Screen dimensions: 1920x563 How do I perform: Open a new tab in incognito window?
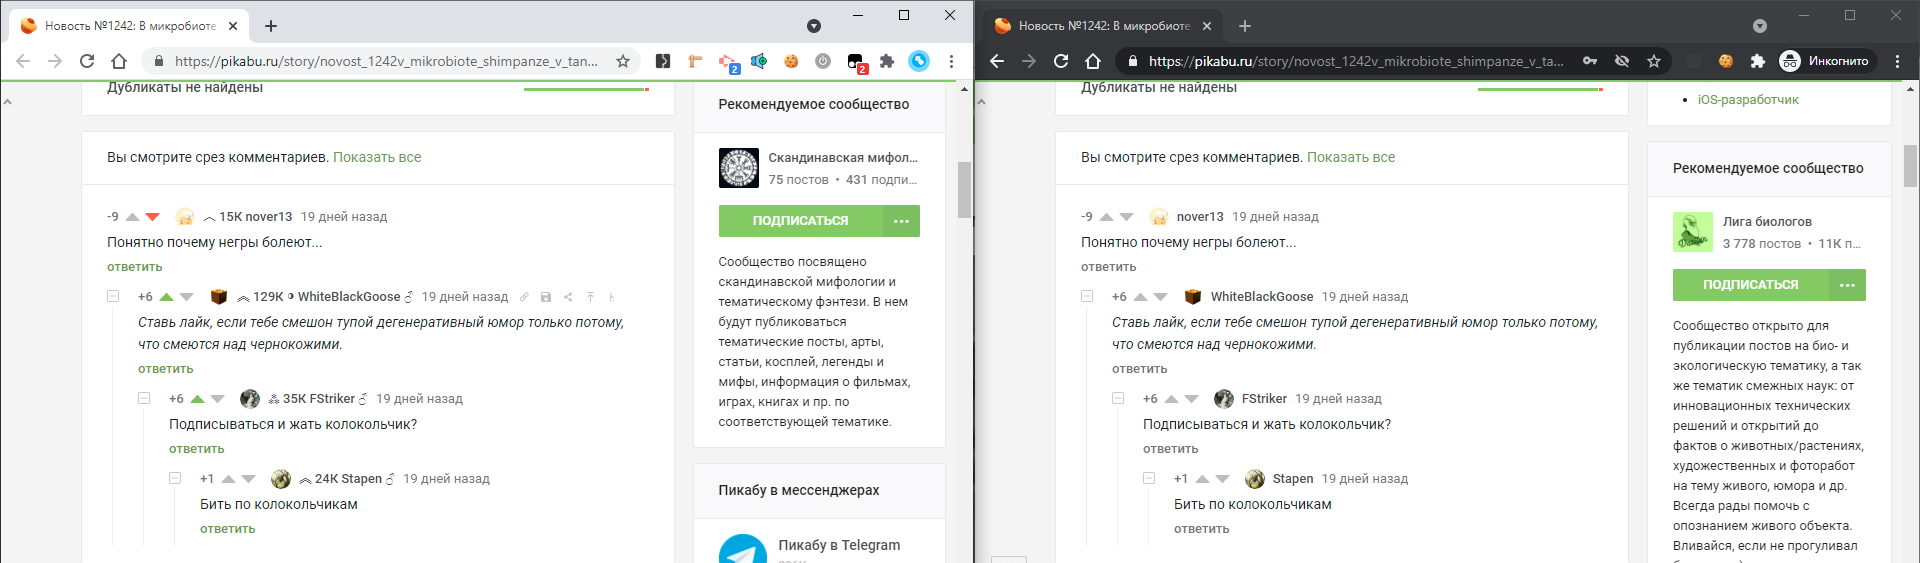coord(1245,26)
